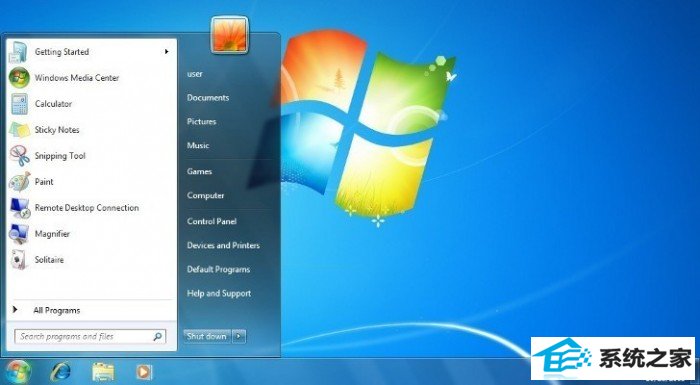Open the Sticky Notes icon
700x385 pixels.
pyautogui.click(x=19, y=130)
